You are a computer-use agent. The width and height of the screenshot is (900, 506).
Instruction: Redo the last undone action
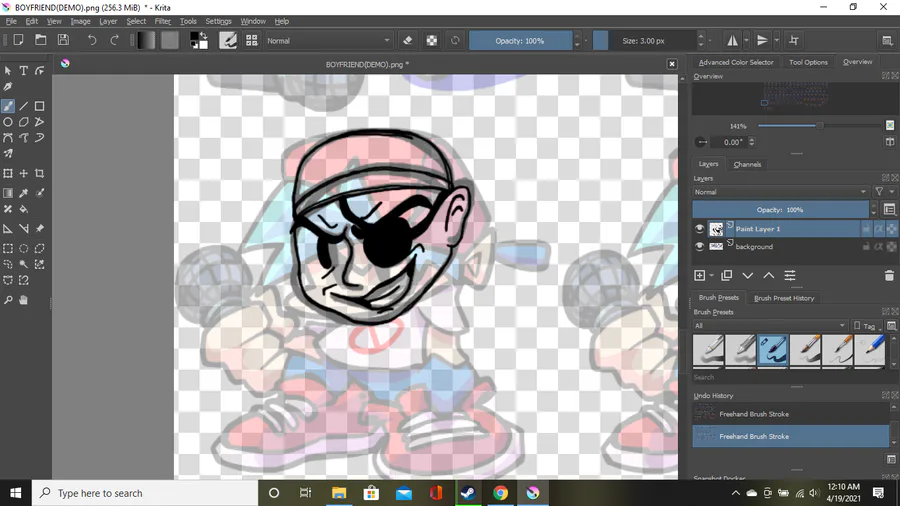[x=114, y=40]
